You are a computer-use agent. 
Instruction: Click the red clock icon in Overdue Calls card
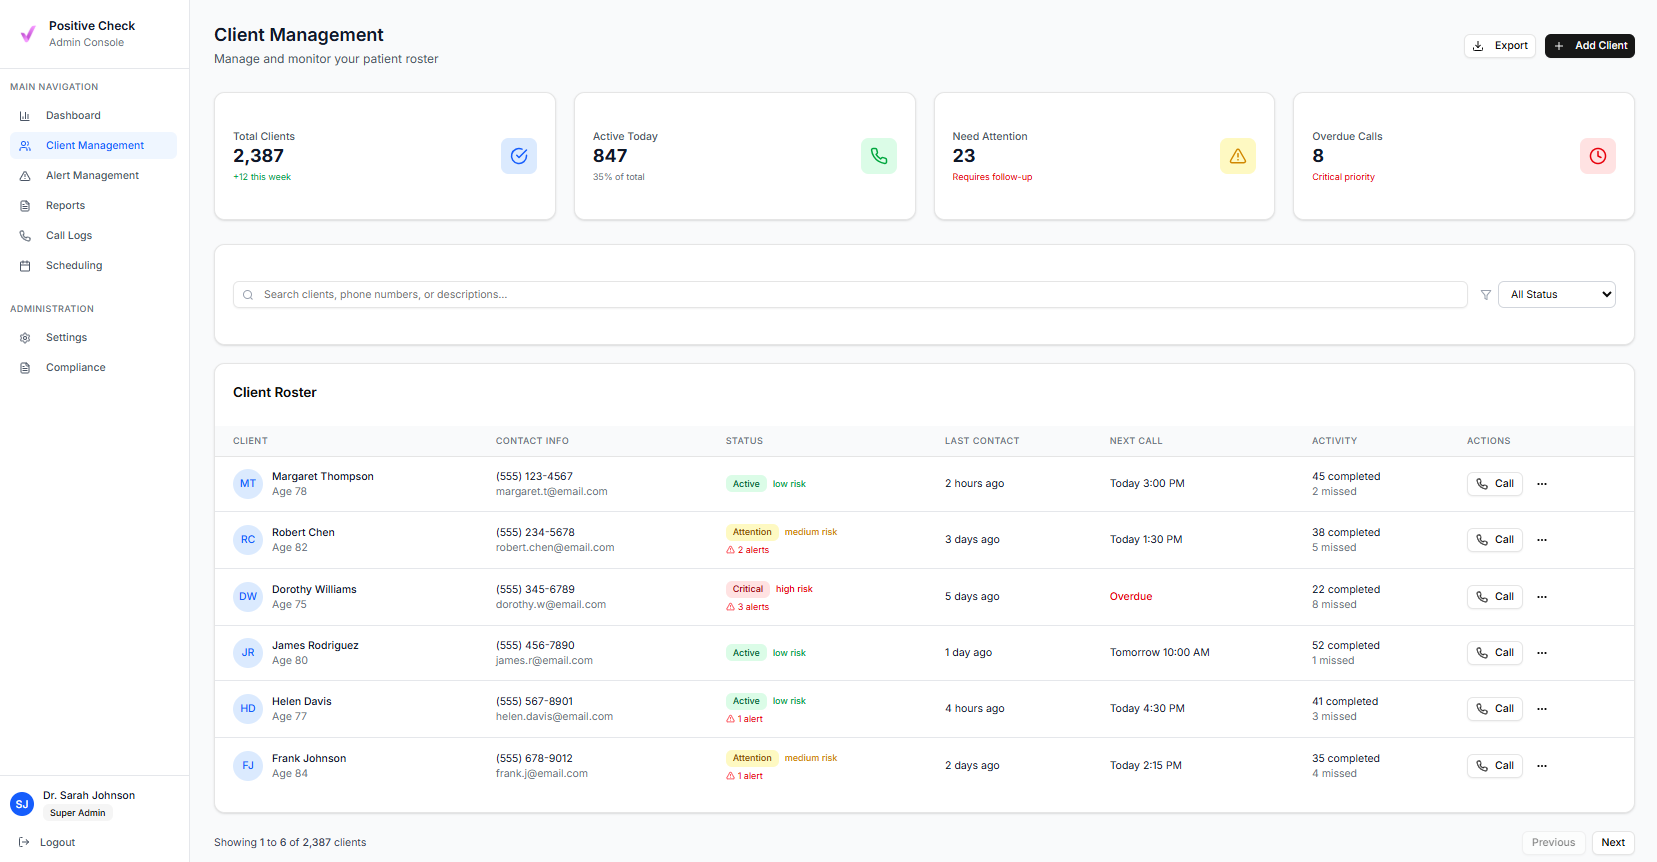coord(1597,156)
